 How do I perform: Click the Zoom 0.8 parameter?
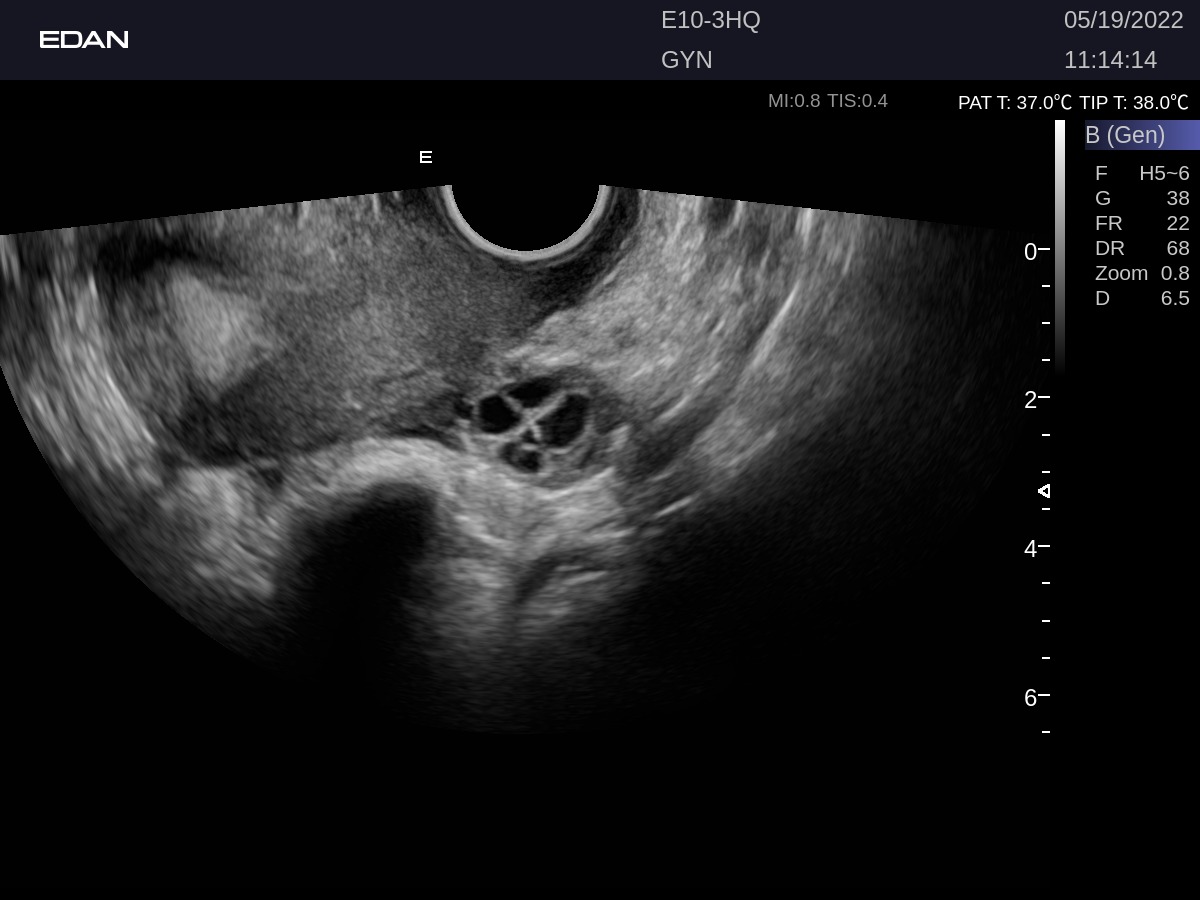tap(1142, 273)
